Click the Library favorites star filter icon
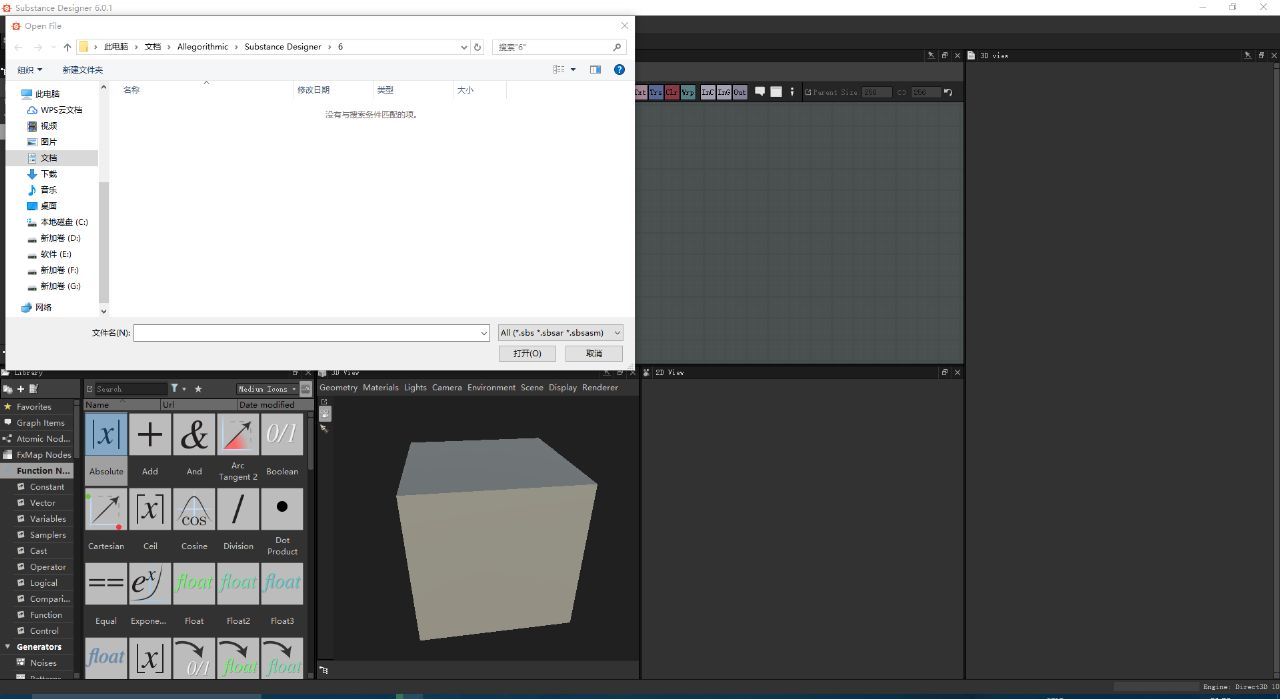 point(198,388)
